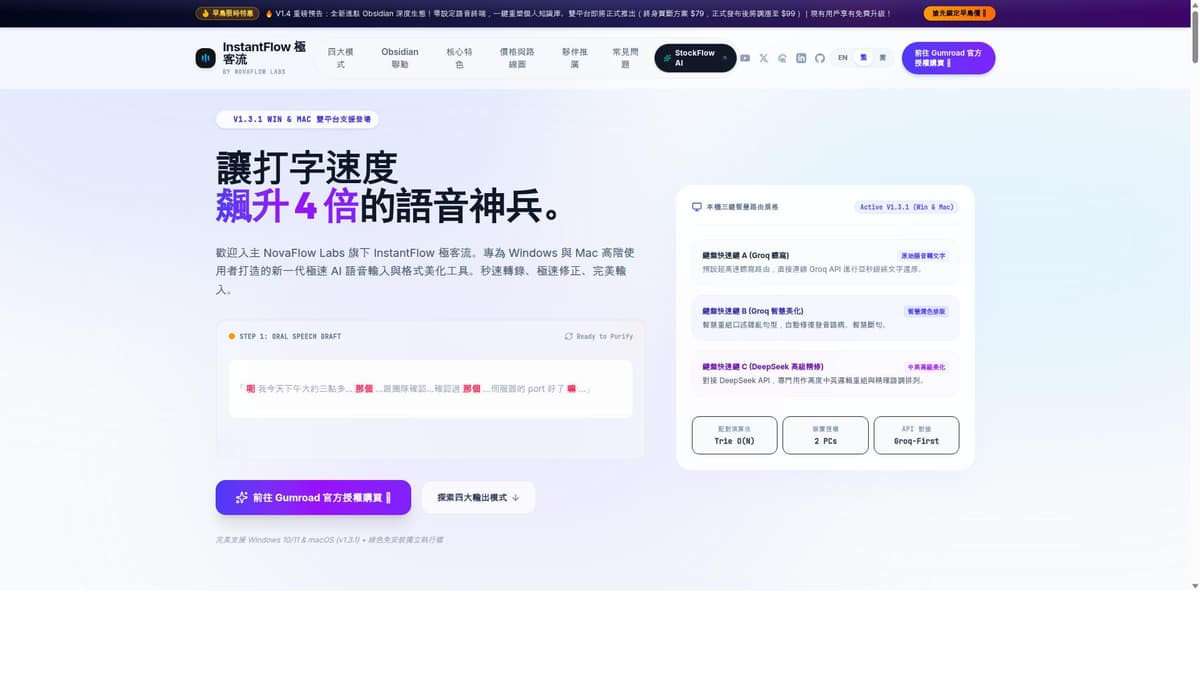Open the 核心特色 nav item

tap(459, 58)
